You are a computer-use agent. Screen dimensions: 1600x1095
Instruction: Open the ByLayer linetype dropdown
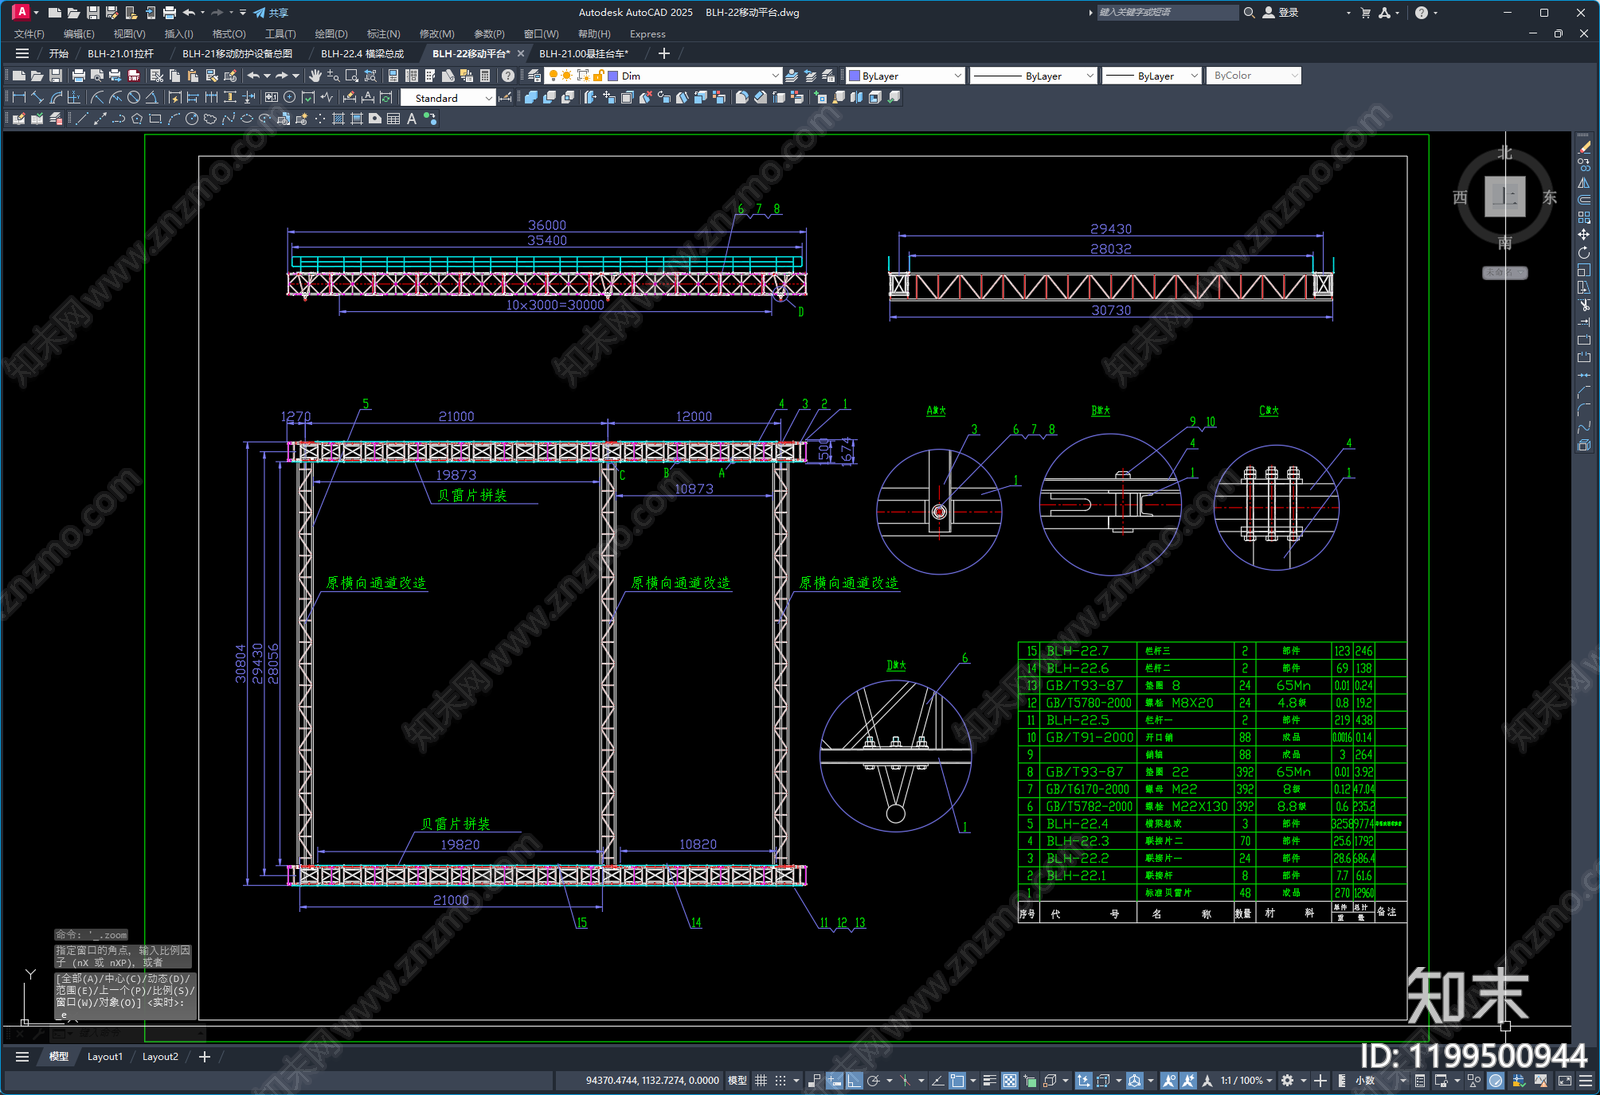[1033, 76]
